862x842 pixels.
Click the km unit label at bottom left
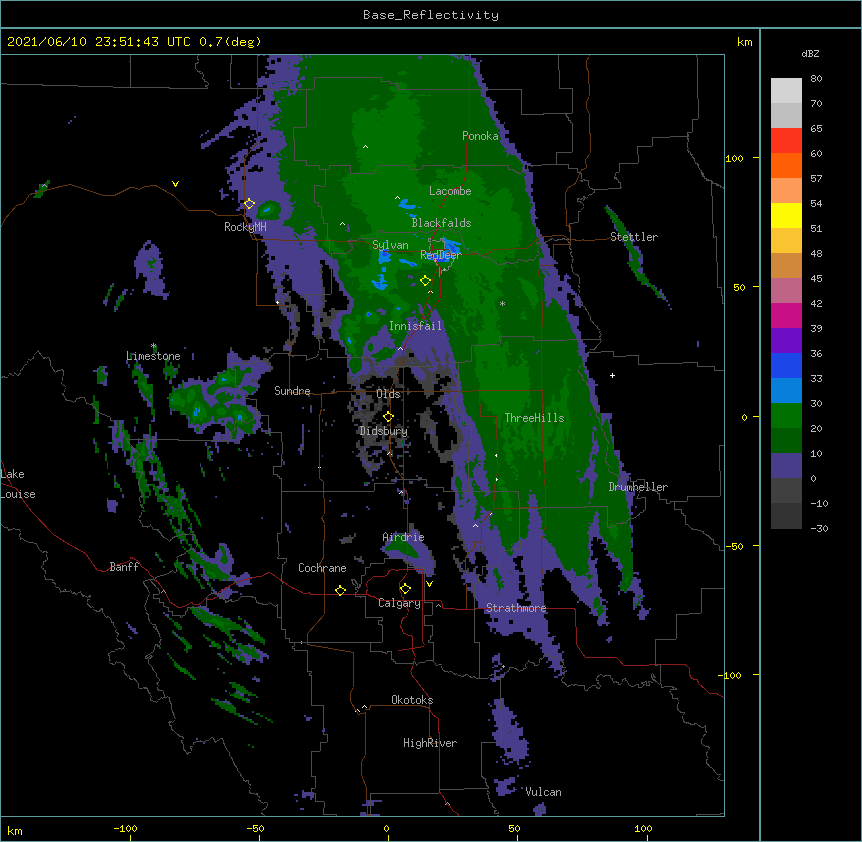pyautogui.click(x=15, y=830)
